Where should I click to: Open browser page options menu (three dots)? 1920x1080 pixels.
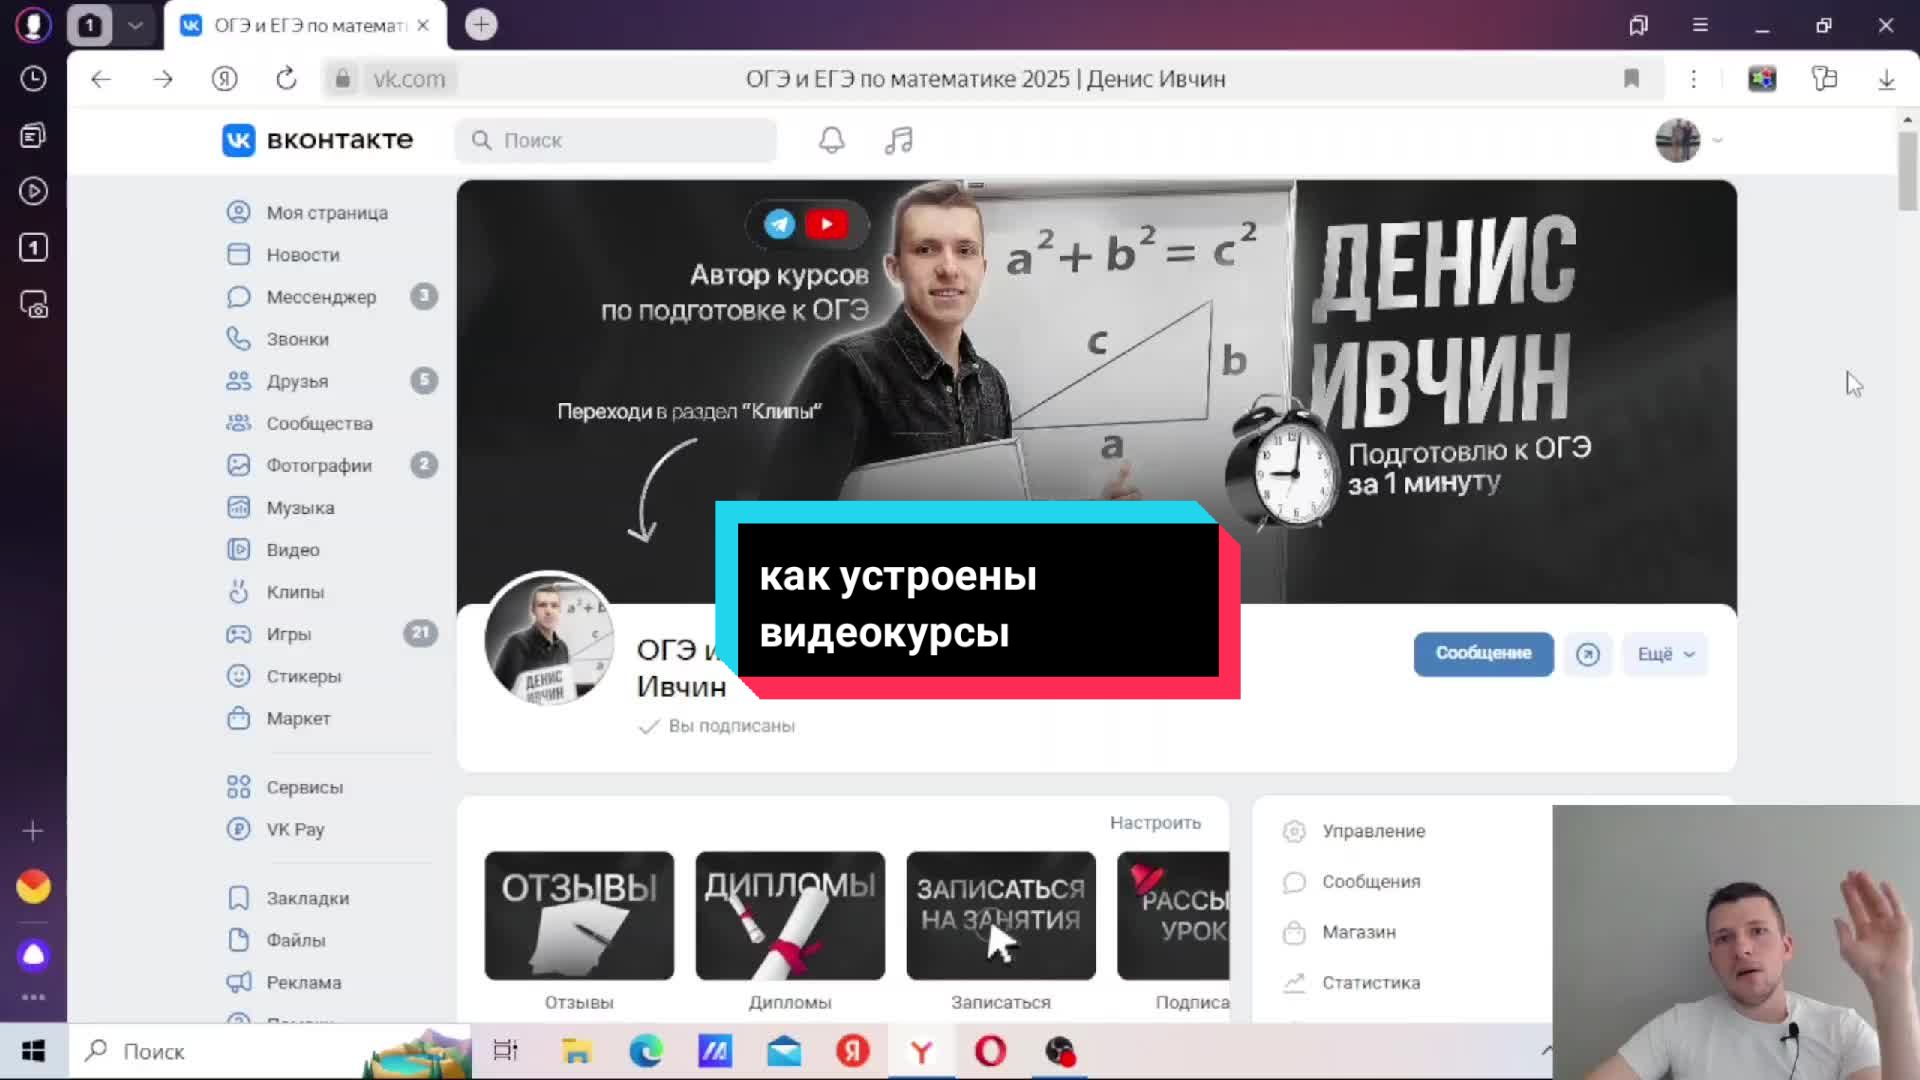(x=1693, y=79)
